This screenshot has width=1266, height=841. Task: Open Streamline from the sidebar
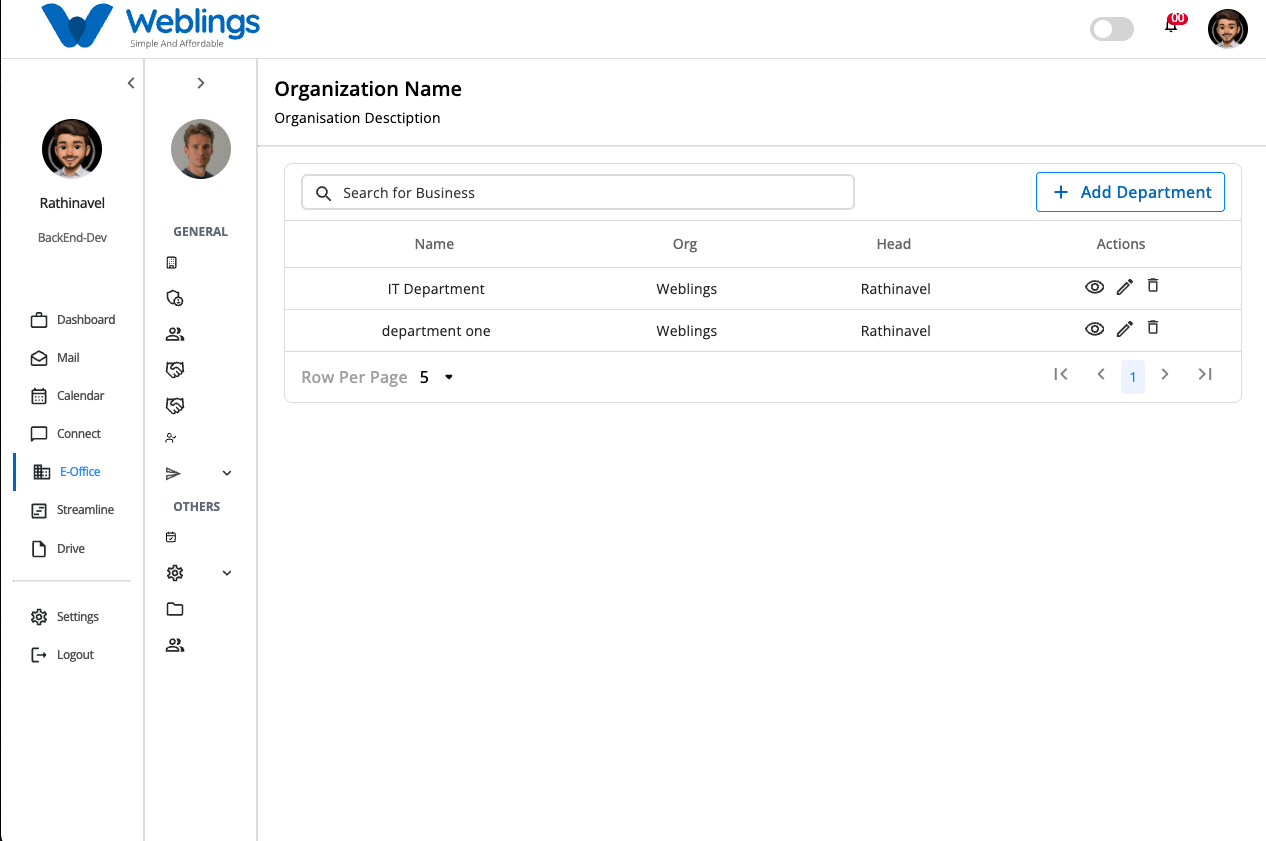point(72,510)
